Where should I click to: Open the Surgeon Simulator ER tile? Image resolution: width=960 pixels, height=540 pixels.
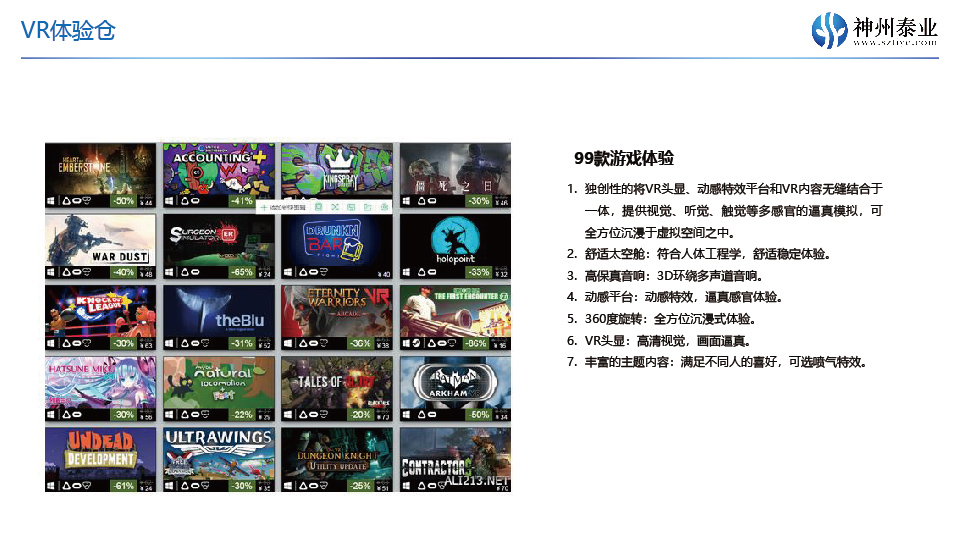coord(219,246)
